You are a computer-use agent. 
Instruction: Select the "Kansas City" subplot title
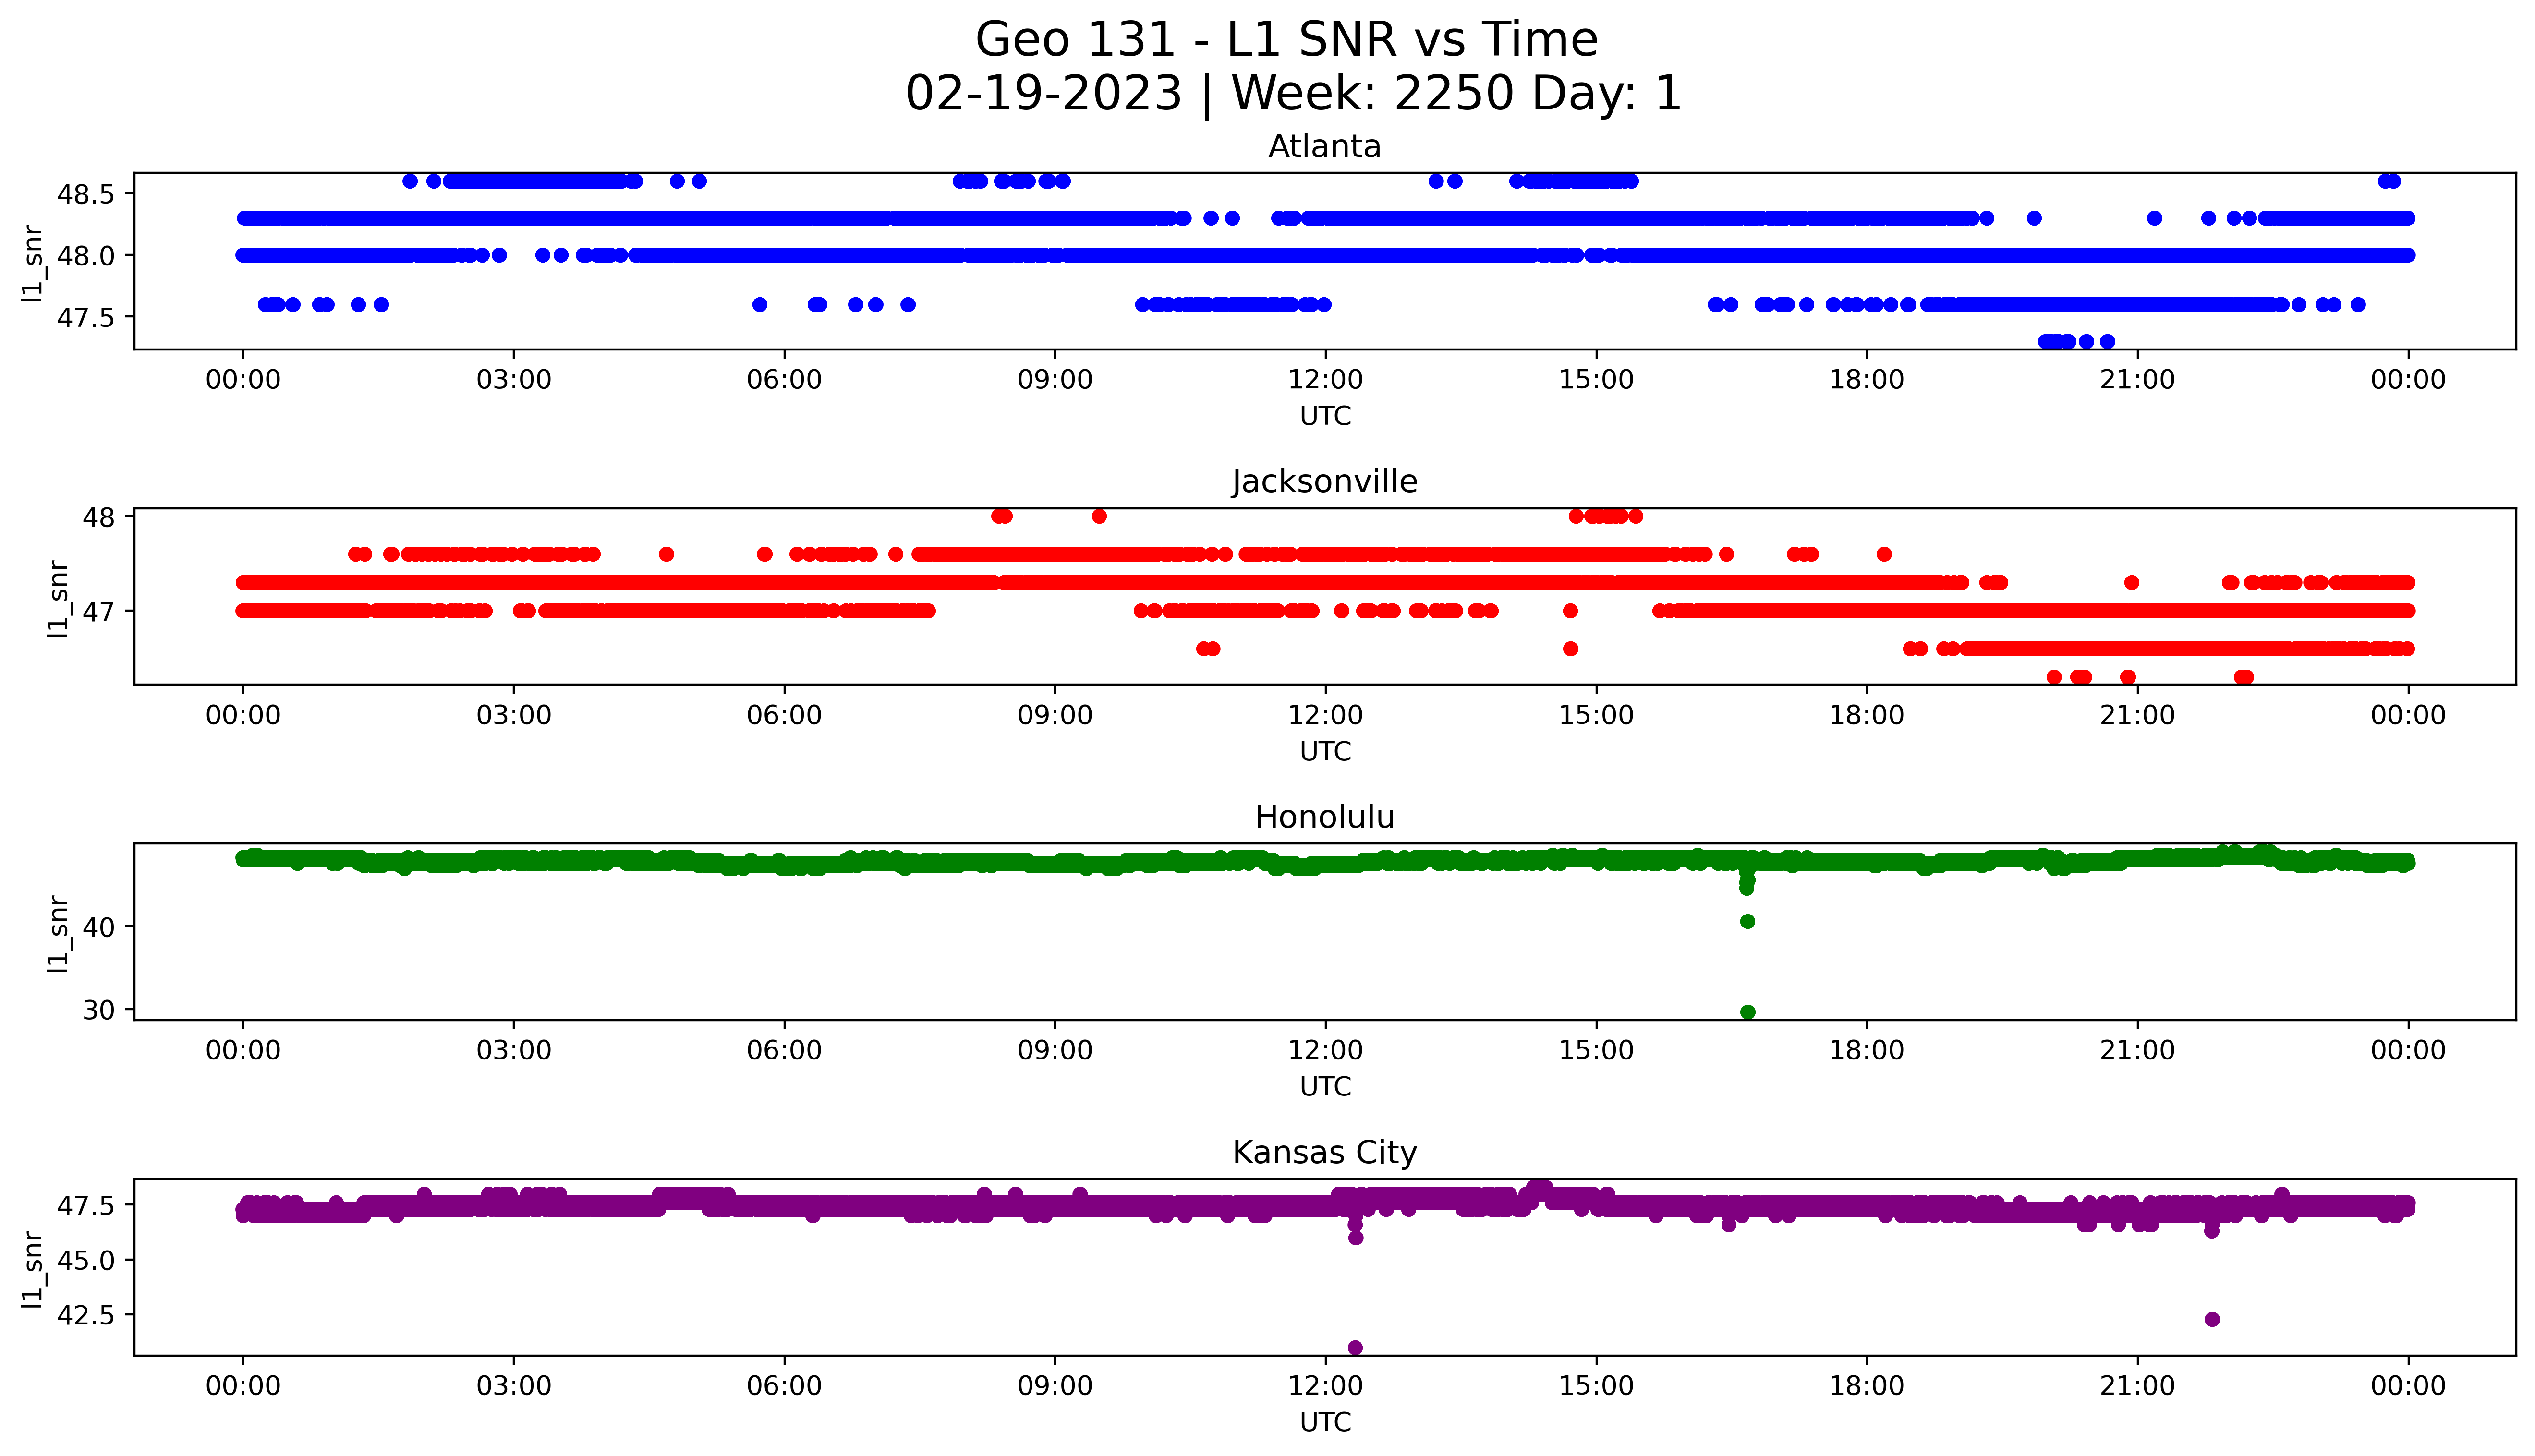(1324, 1153)
